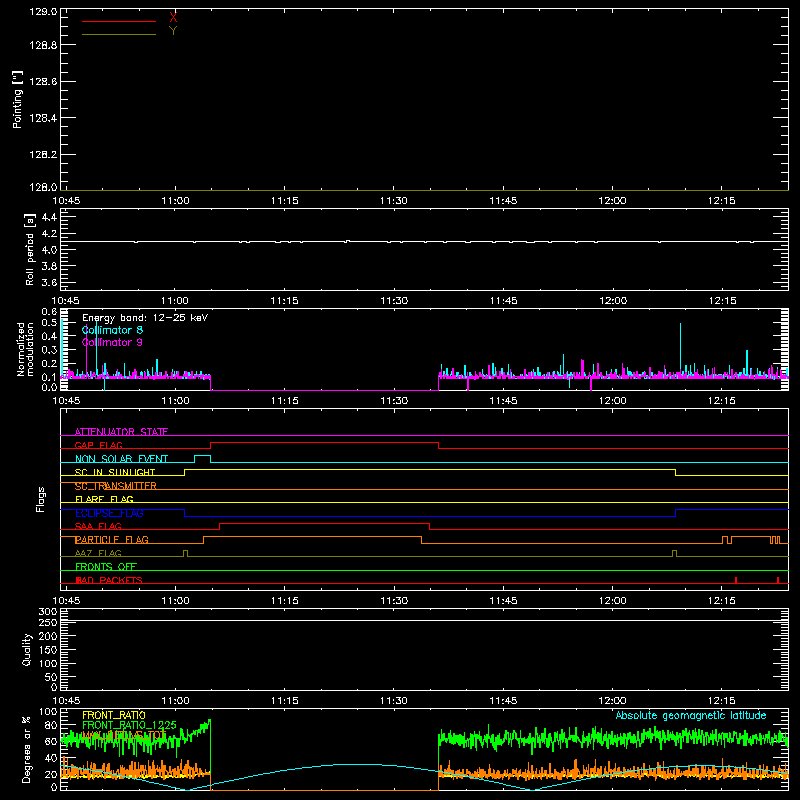Click the FRONTS_OFF flag label
The width and height of the screenshot is (800, 800).
pyautogui.click(x=106, y=567)
